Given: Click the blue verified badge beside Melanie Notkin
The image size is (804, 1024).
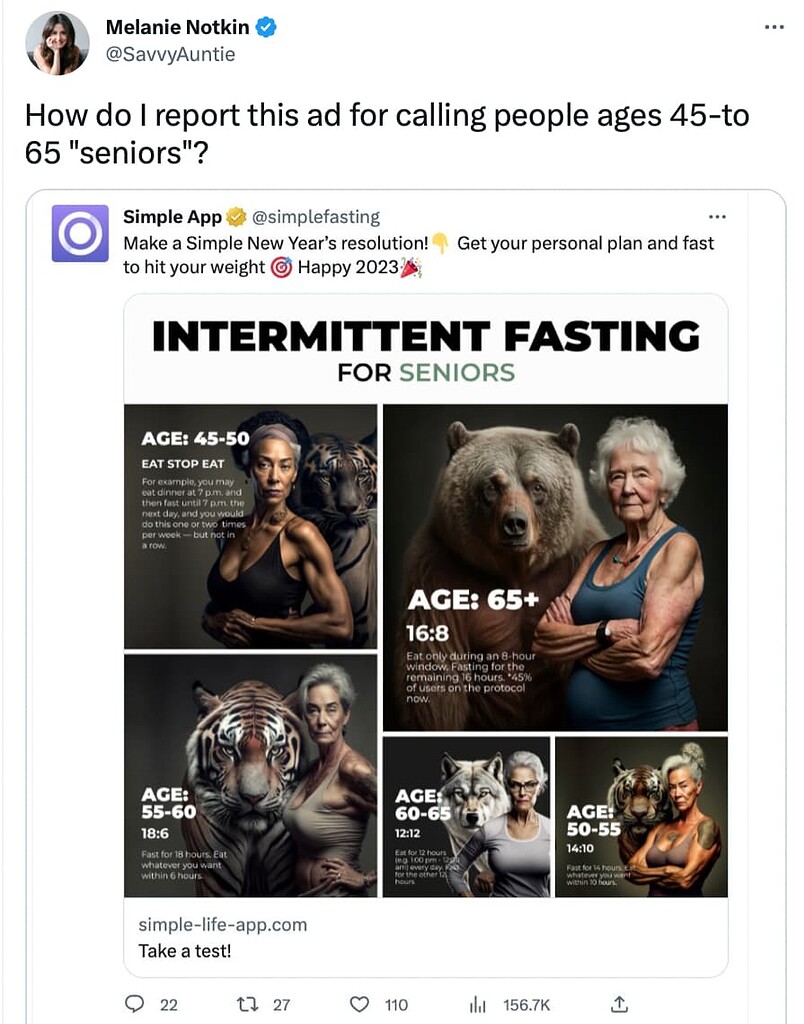Looking at the screenshot, I should click(266, 28).
